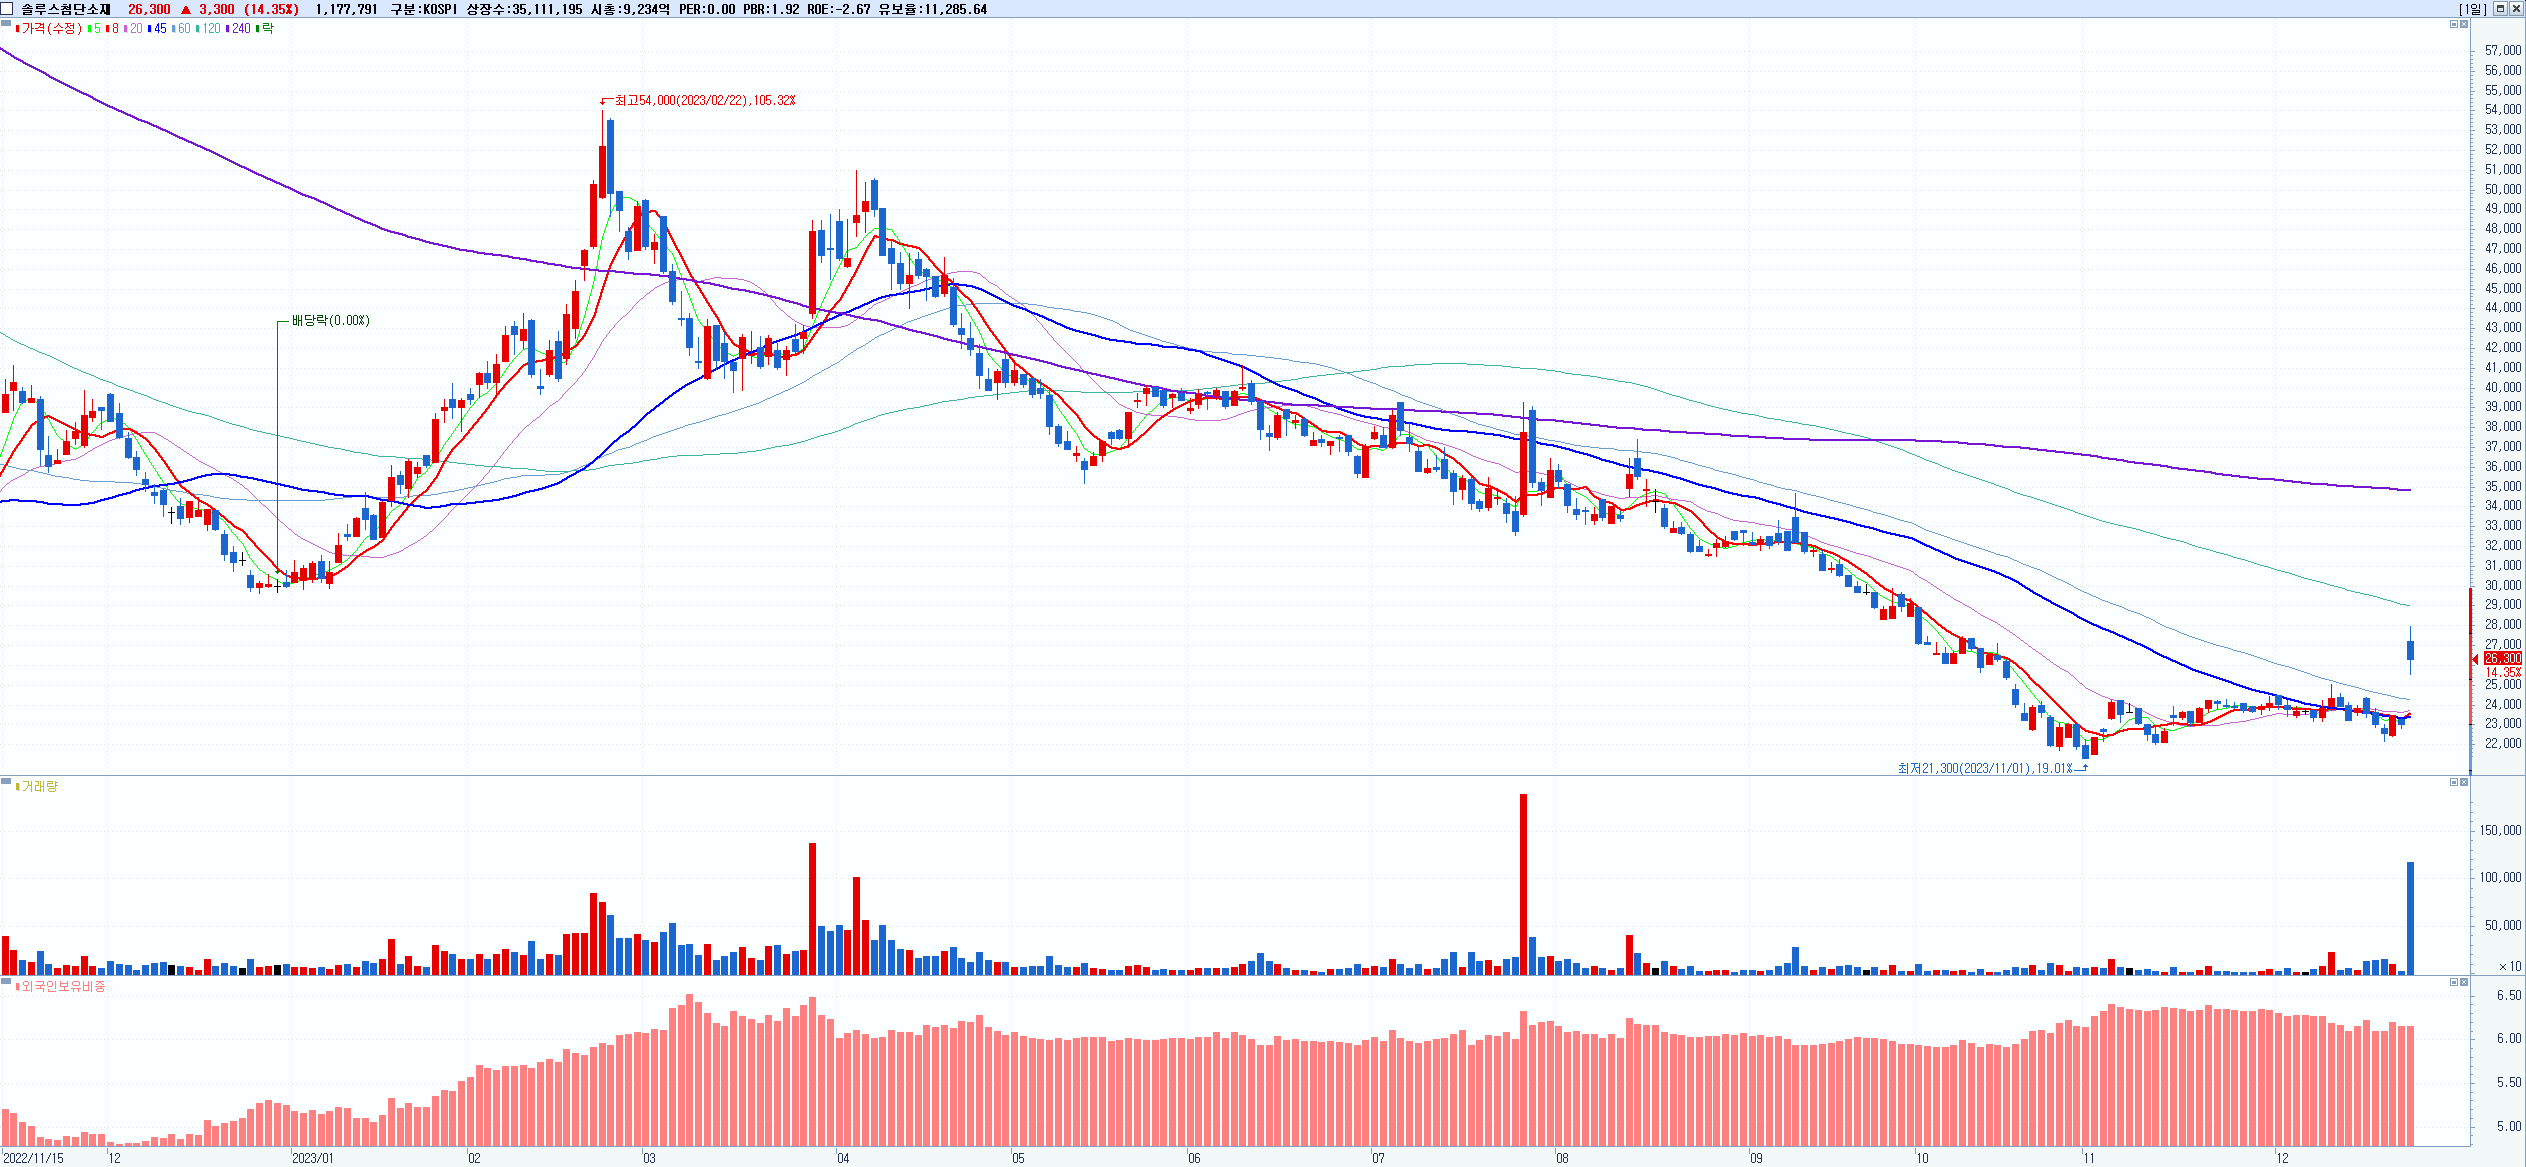Close the 거래량 volume pane

pyautogui.click(x=2463, y=782)
